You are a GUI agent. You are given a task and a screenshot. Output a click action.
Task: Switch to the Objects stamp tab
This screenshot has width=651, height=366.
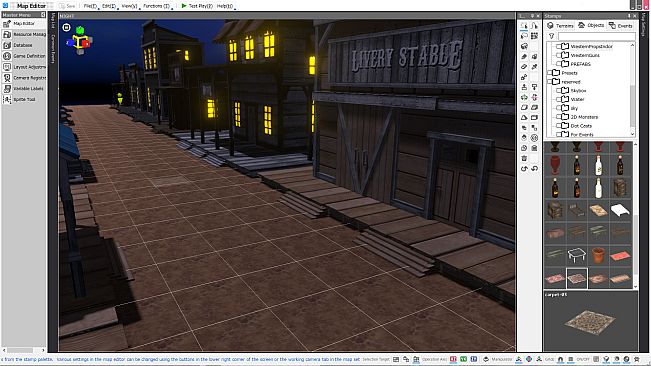point(591,26)
